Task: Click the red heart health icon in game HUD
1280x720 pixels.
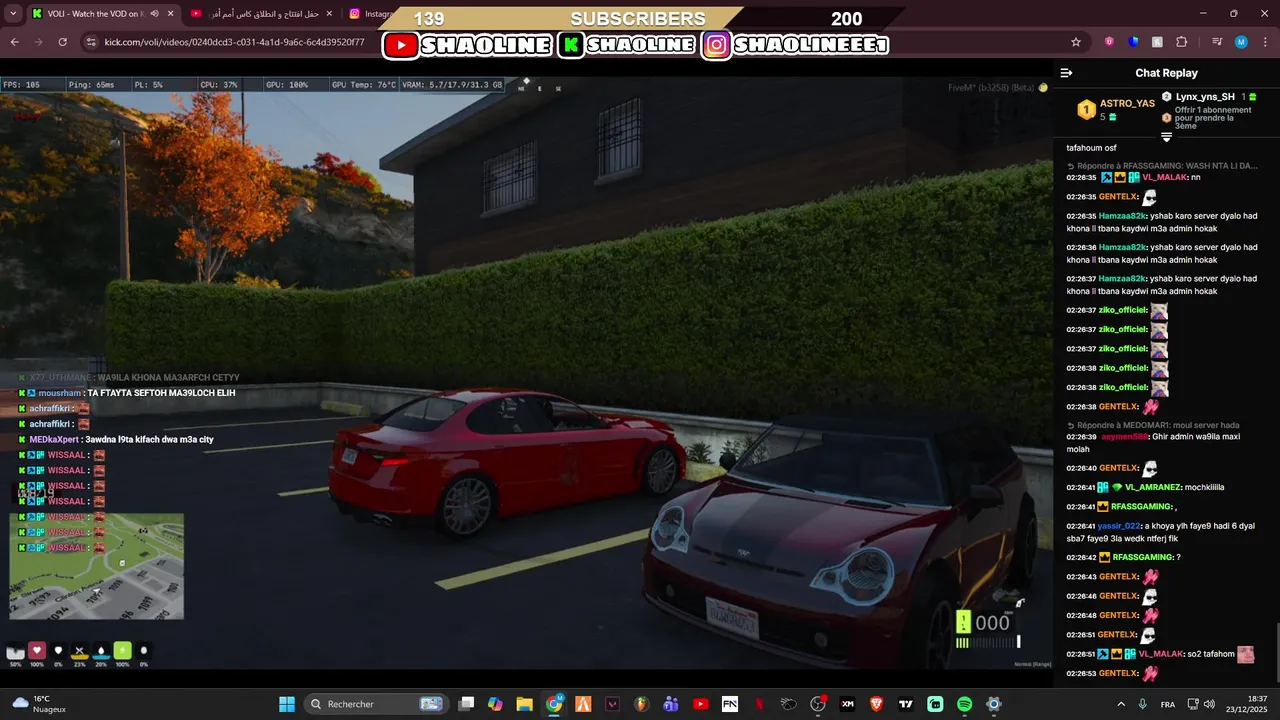Action: 37,651
